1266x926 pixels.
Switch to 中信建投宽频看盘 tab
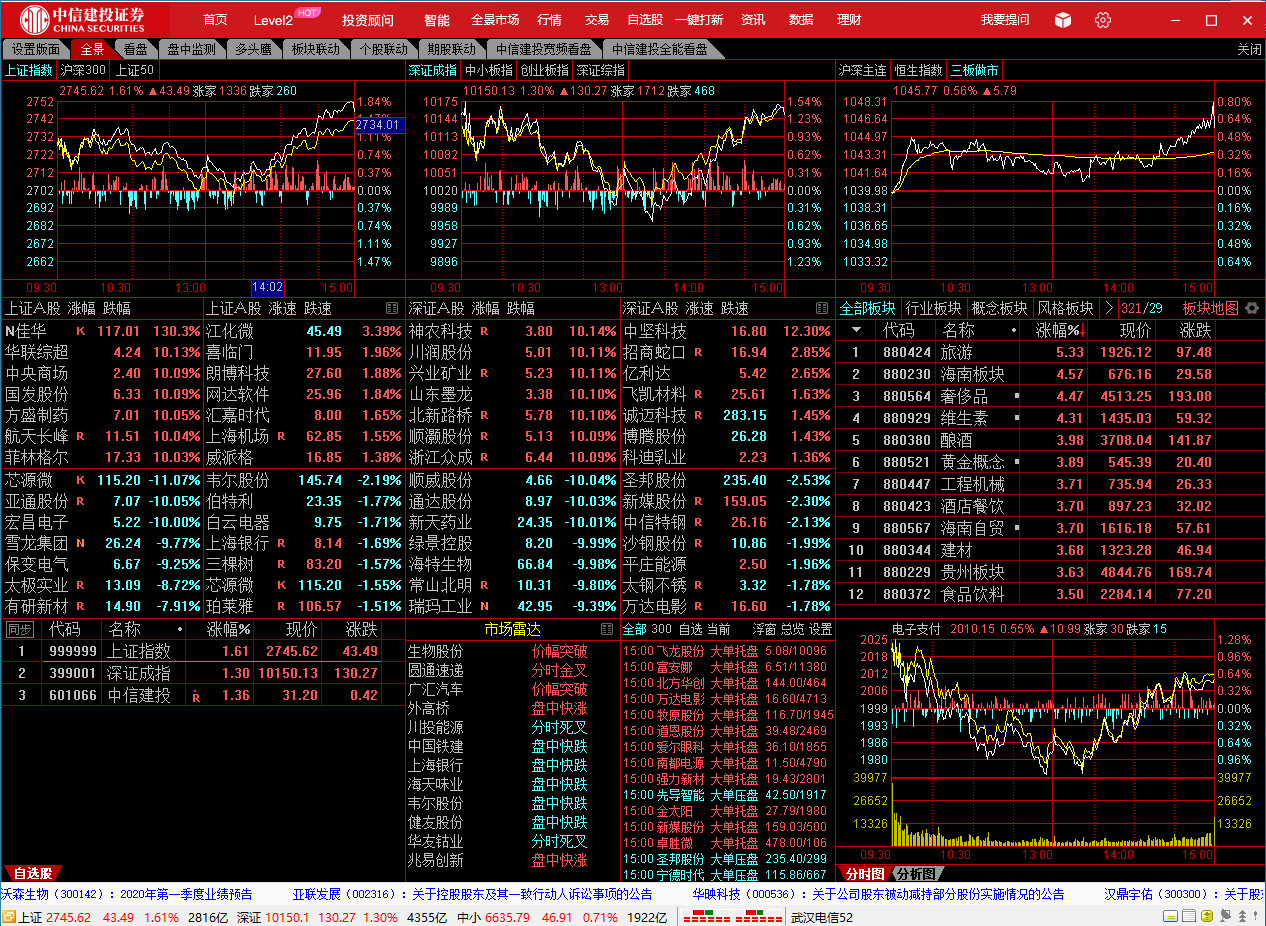pyautogui.click(x=544, y=49)
